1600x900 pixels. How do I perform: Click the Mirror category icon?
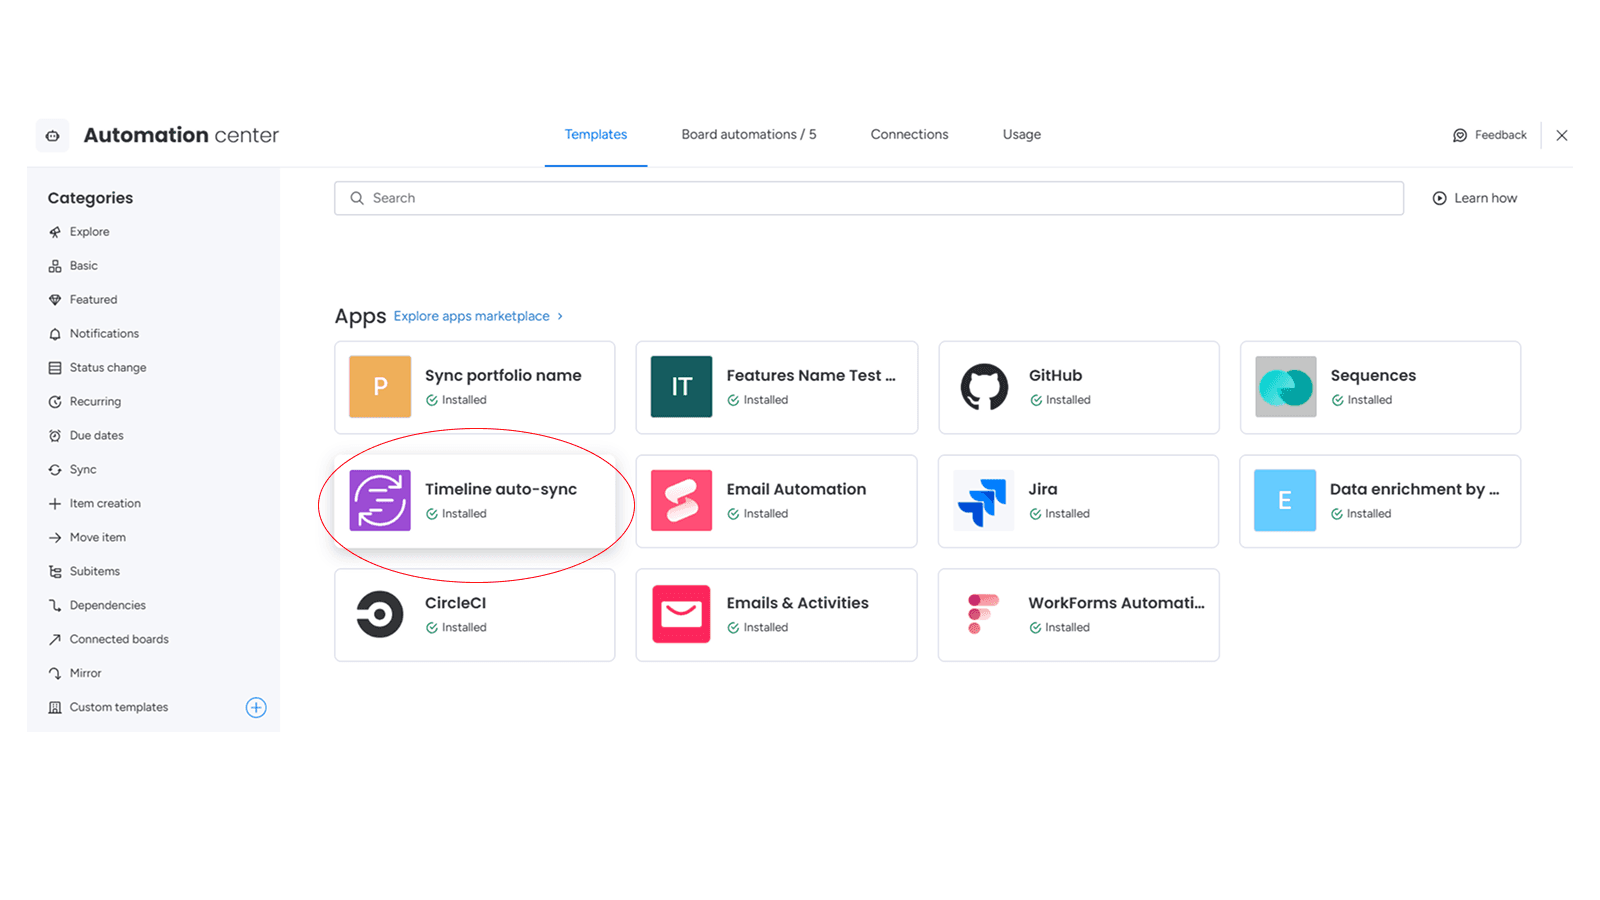[55, 673]
